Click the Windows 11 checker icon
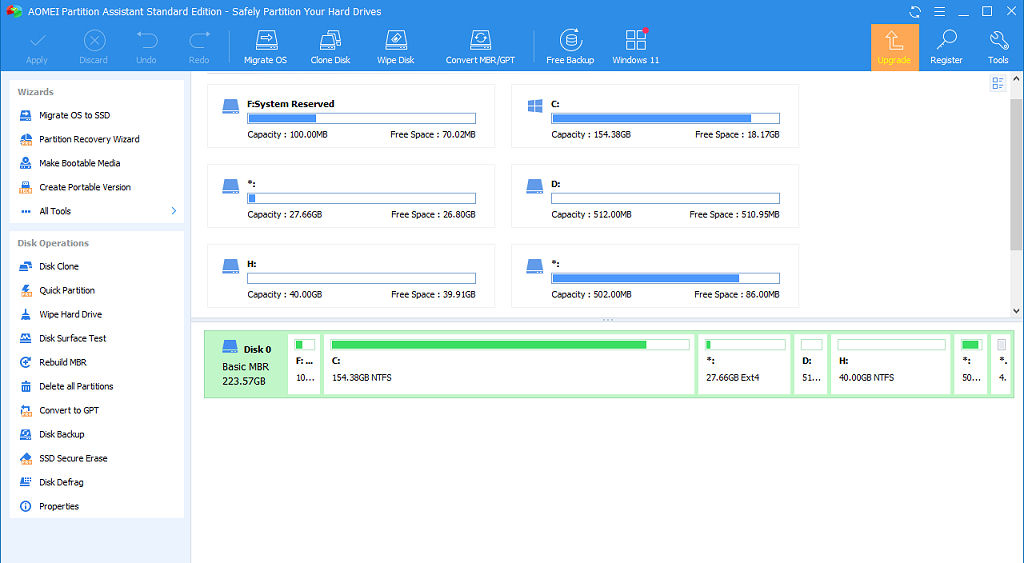The image size is (1024, 563). 635,40
